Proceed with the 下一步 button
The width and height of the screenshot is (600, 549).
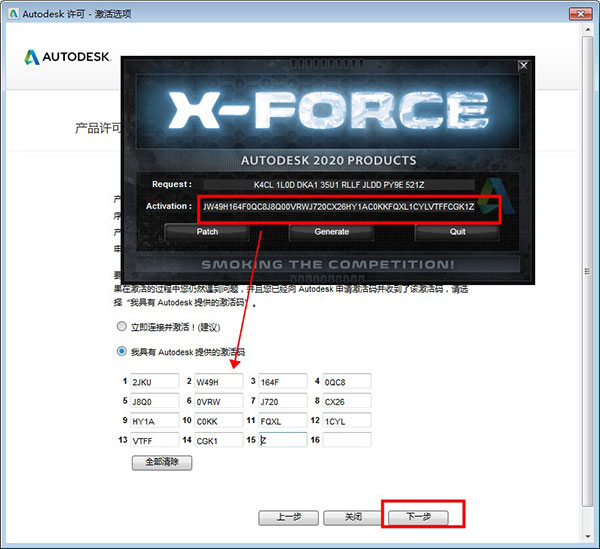coord(421,517)
